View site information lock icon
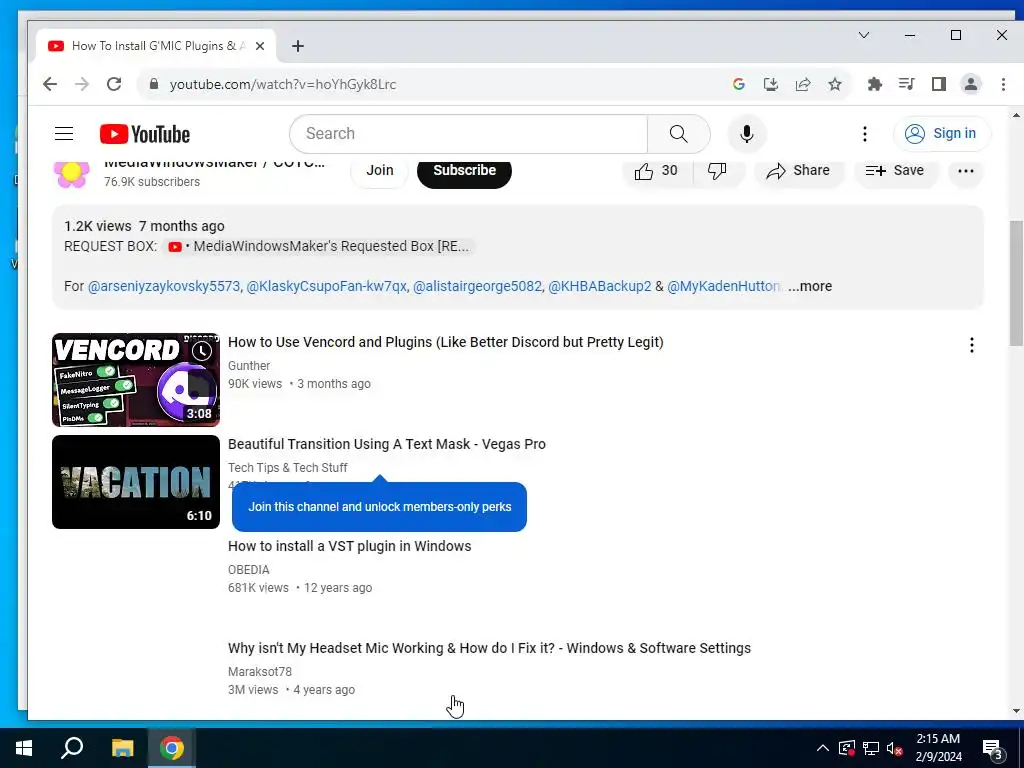Viewport: 1024px width, 768px height. click(153, 84)
